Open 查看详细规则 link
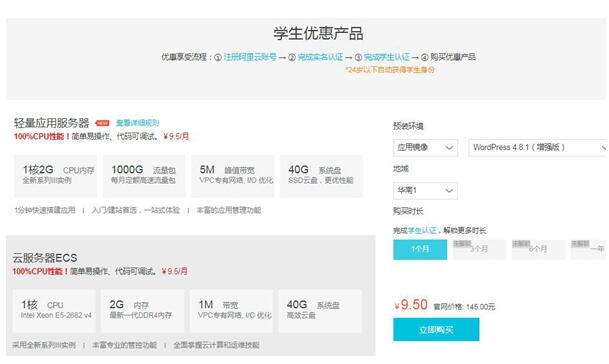 click(137, 123)
